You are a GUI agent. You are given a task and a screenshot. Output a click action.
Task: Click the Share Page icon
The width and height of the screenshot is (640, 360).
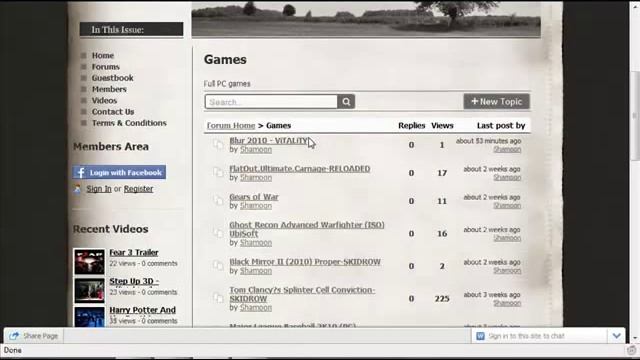(14, 336)
